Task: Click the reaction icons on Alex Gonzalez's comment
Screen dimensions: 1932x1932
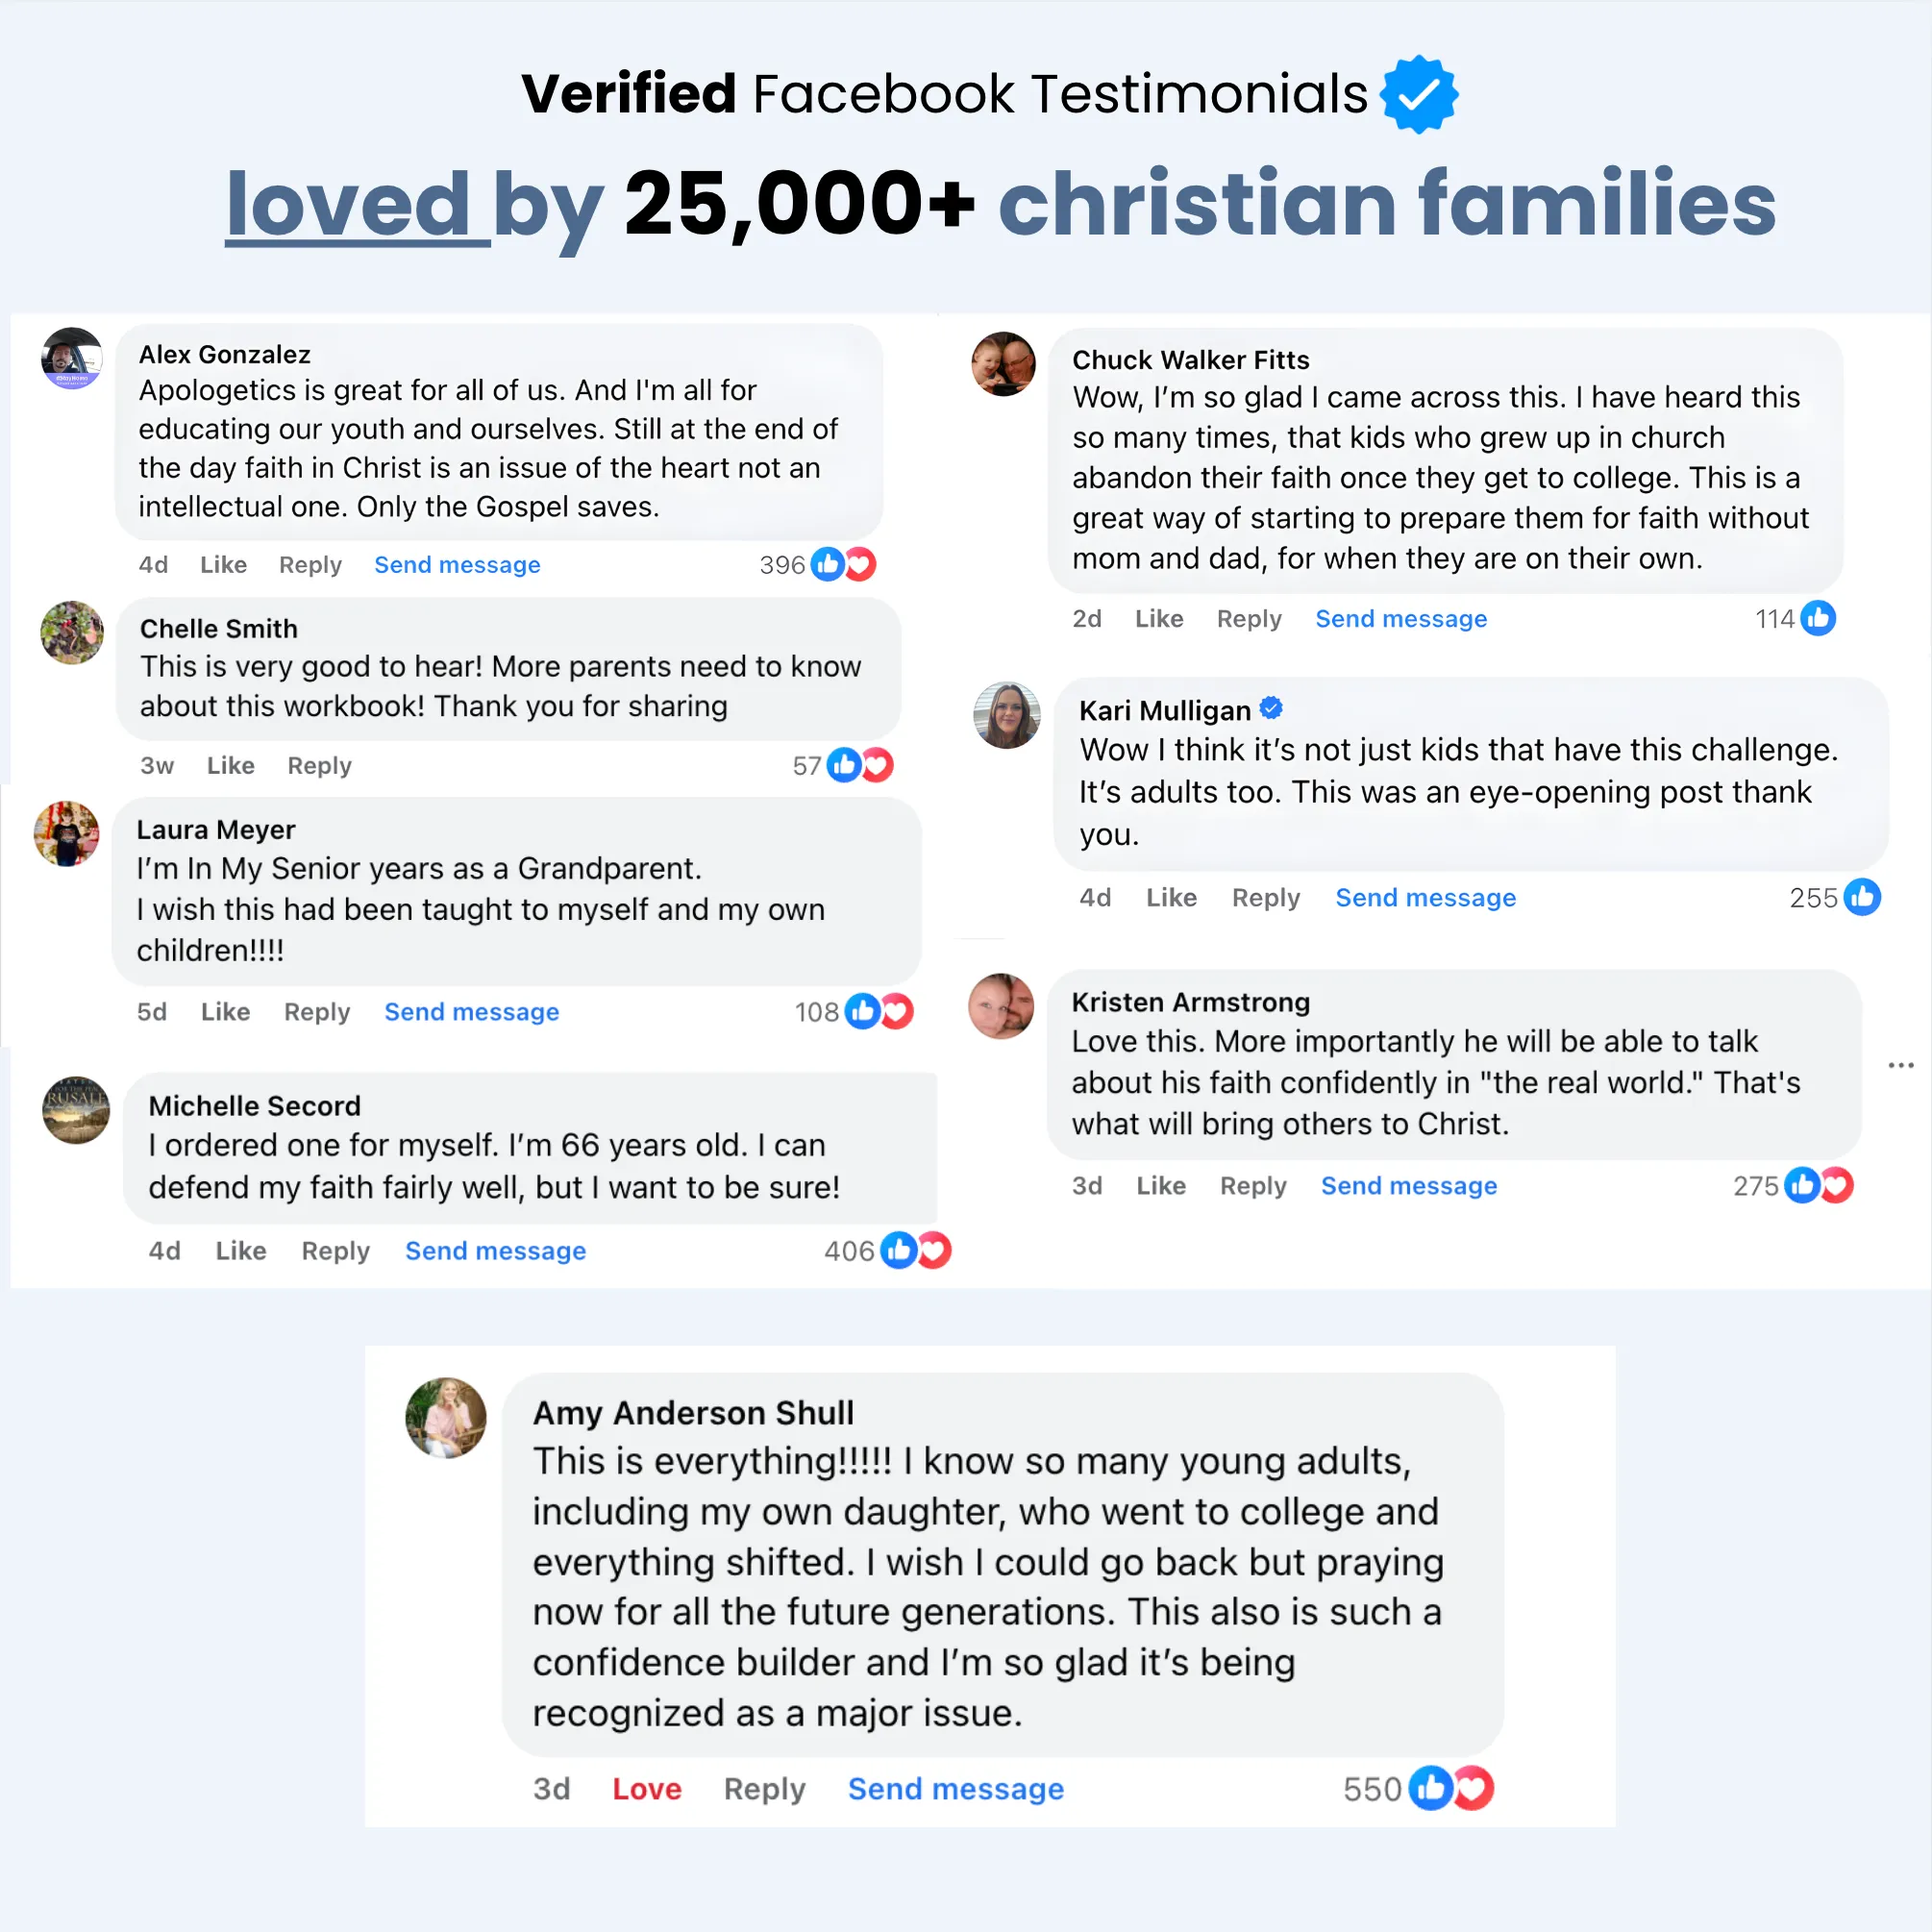Action: tap(843, 565)
